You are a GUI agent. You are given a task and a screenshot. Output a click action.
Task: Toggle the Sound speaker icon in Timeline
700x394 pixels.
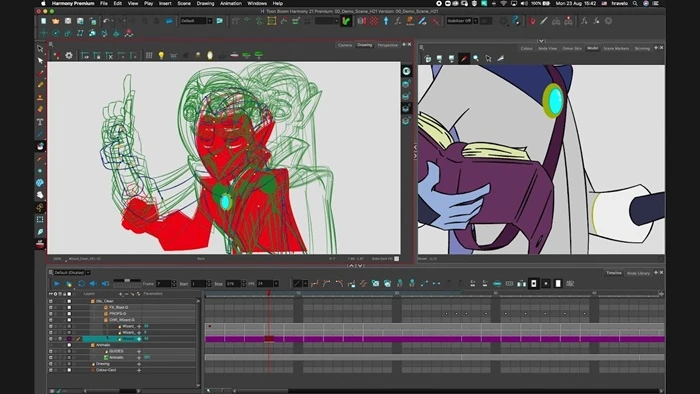(x=93, y=283)
